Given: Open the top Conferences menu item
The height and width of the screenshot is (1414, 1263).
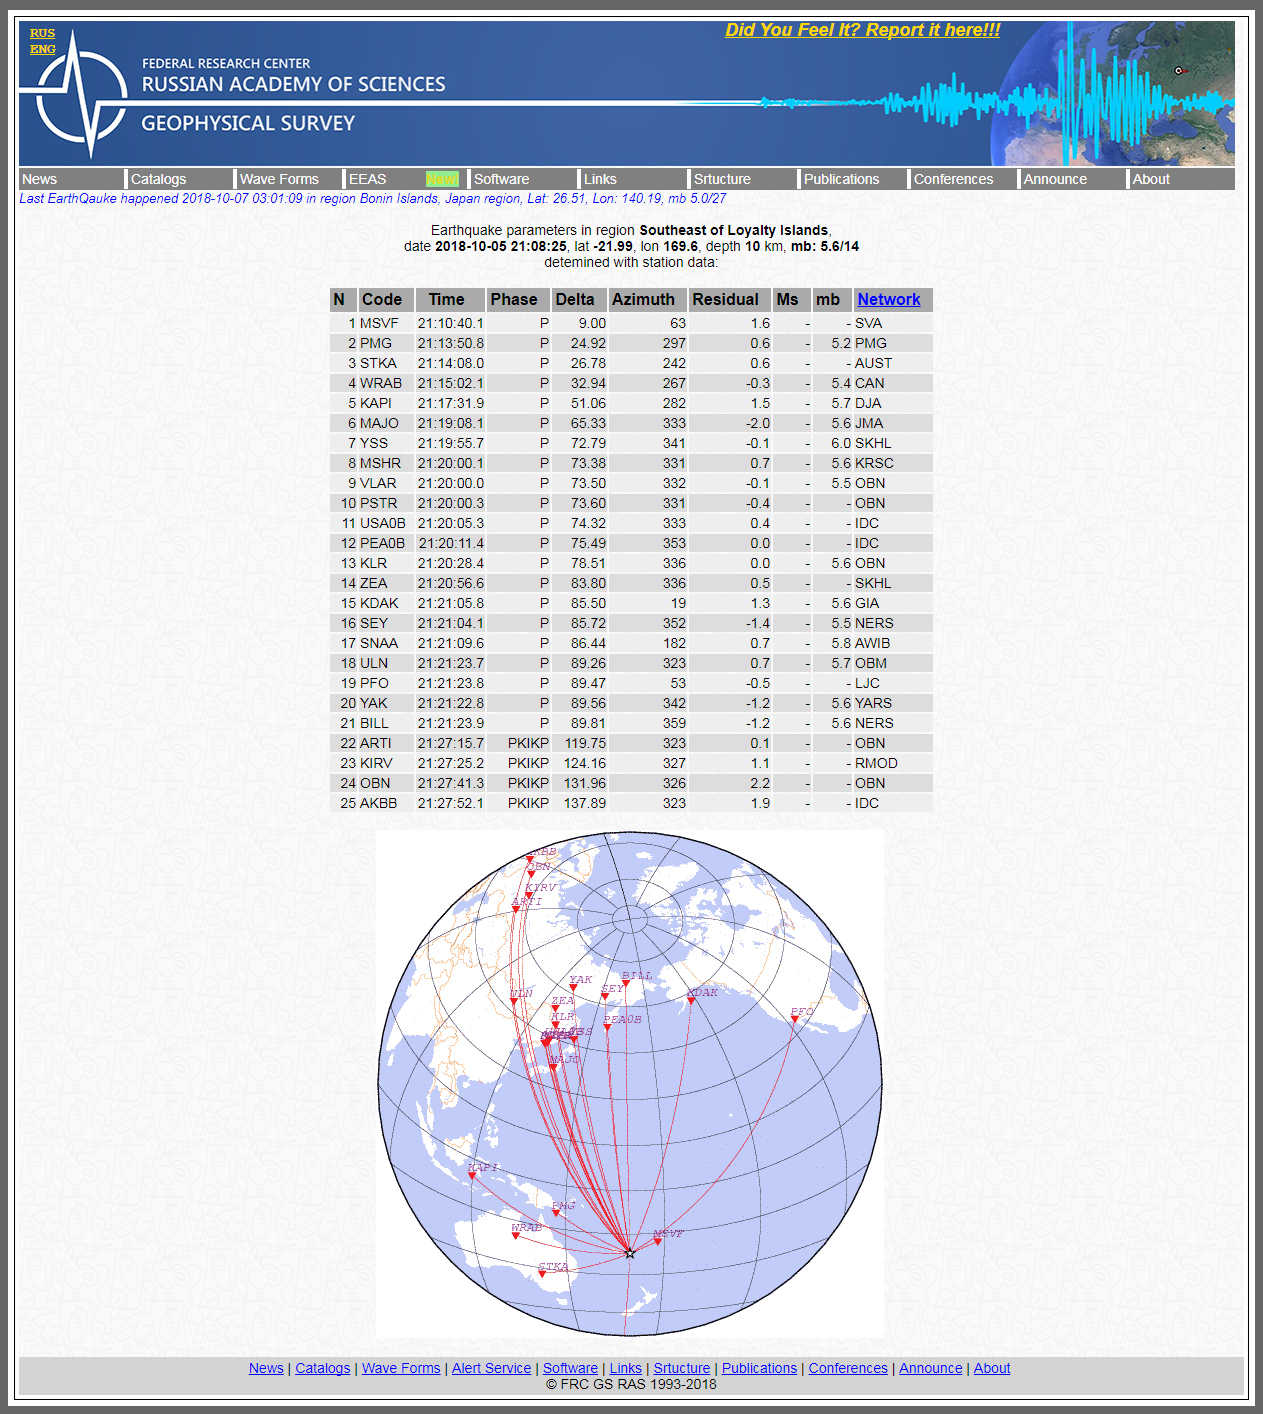Looking at the screenshot, I should tap(953, 179).
